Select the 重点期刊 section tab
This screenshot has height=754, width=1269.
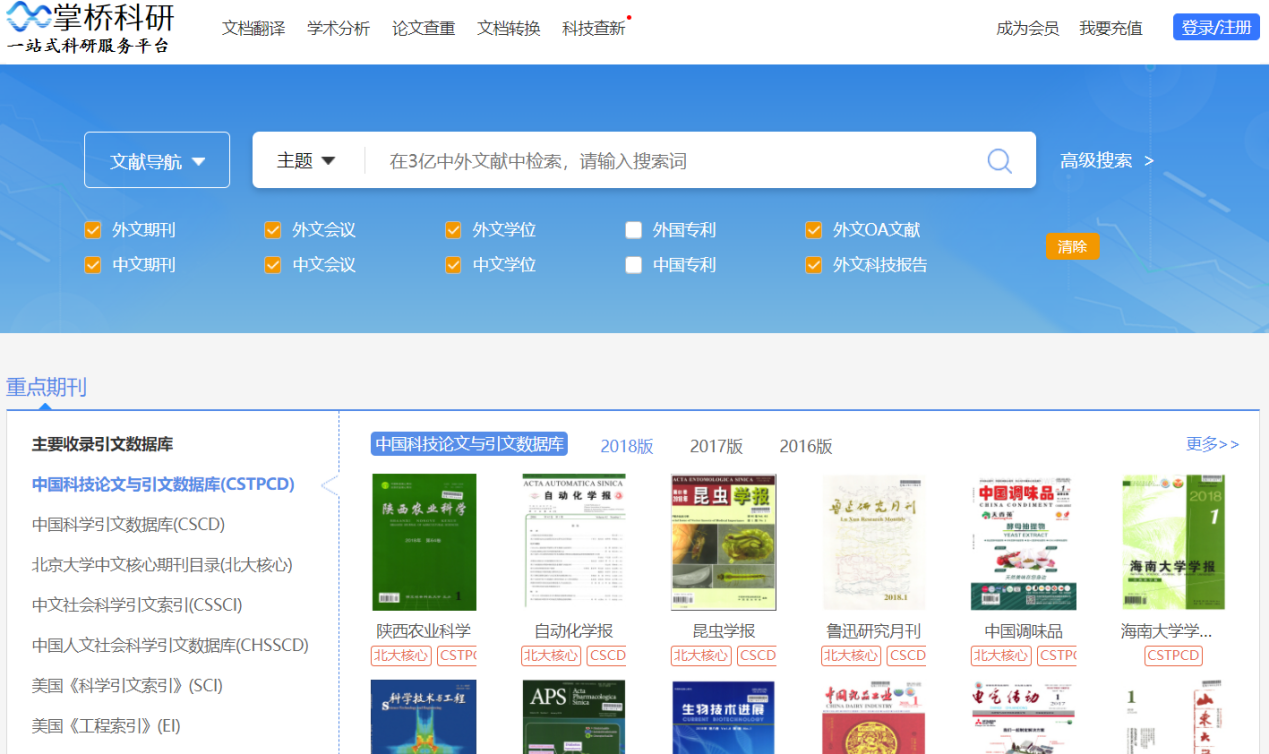pos(46,387)
